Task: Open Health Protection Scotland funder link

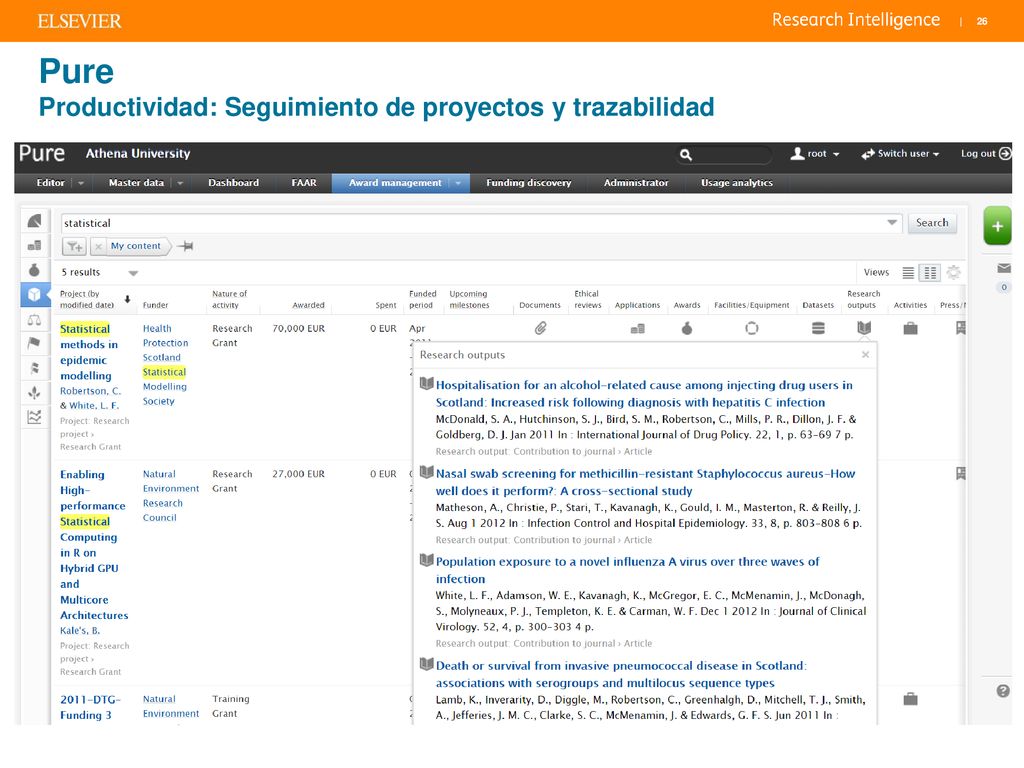Action: pos(165,343)
